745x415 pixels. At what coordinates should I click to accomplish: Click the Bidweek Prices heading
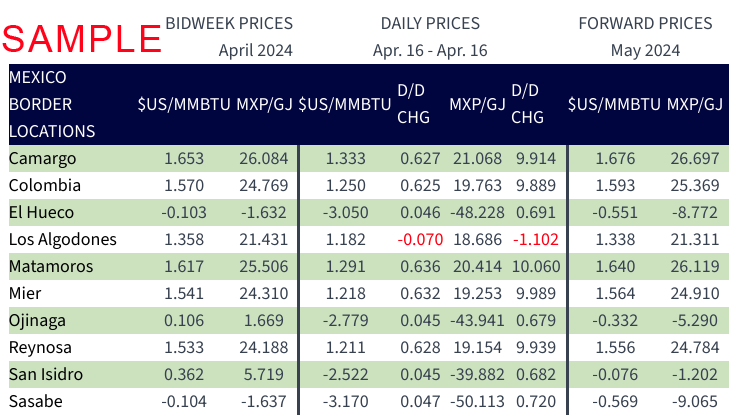[229, 23]
